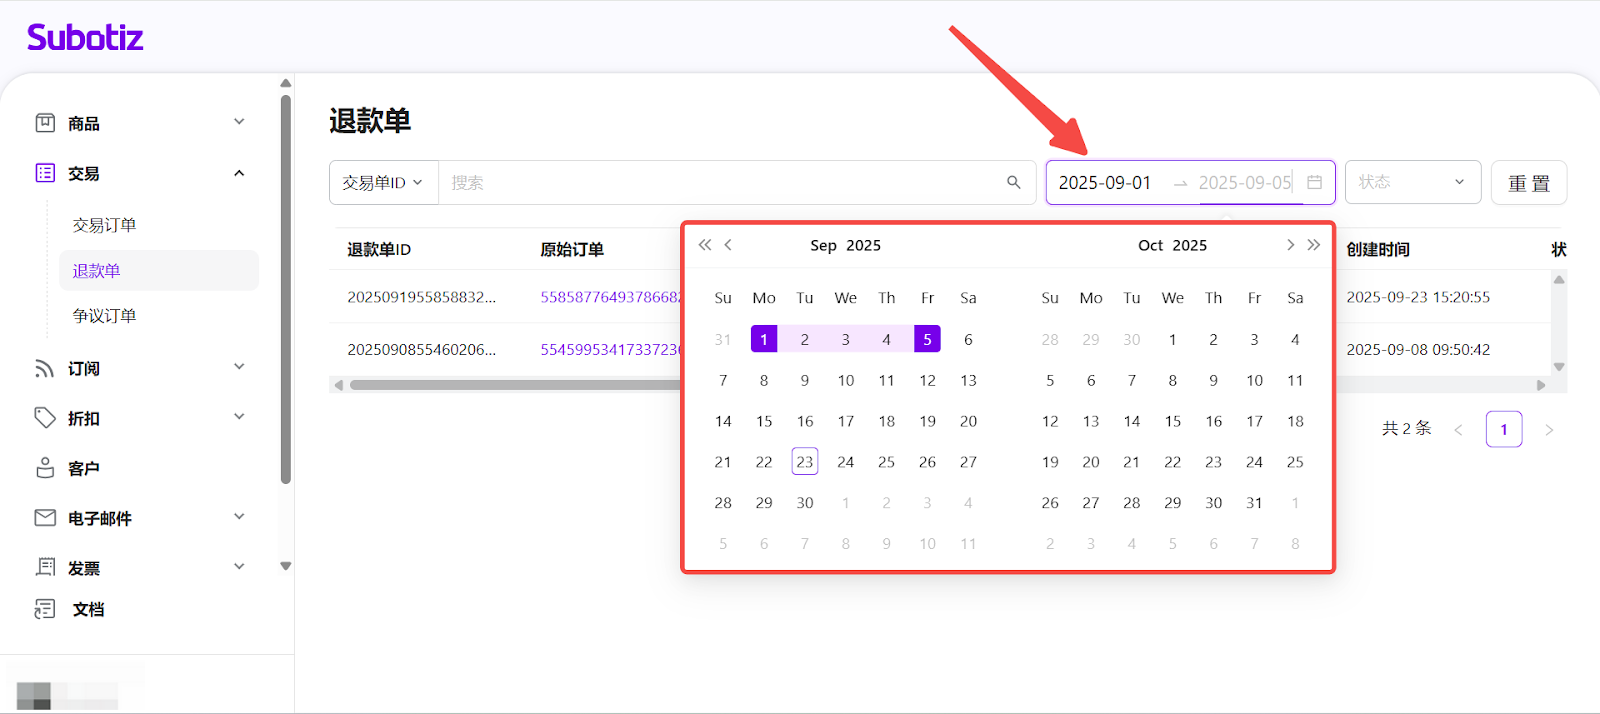The width and height of the screenshot is (1600, 714).
Task: Select 交易订单 in the sidebar
Action: coord(105,225)
